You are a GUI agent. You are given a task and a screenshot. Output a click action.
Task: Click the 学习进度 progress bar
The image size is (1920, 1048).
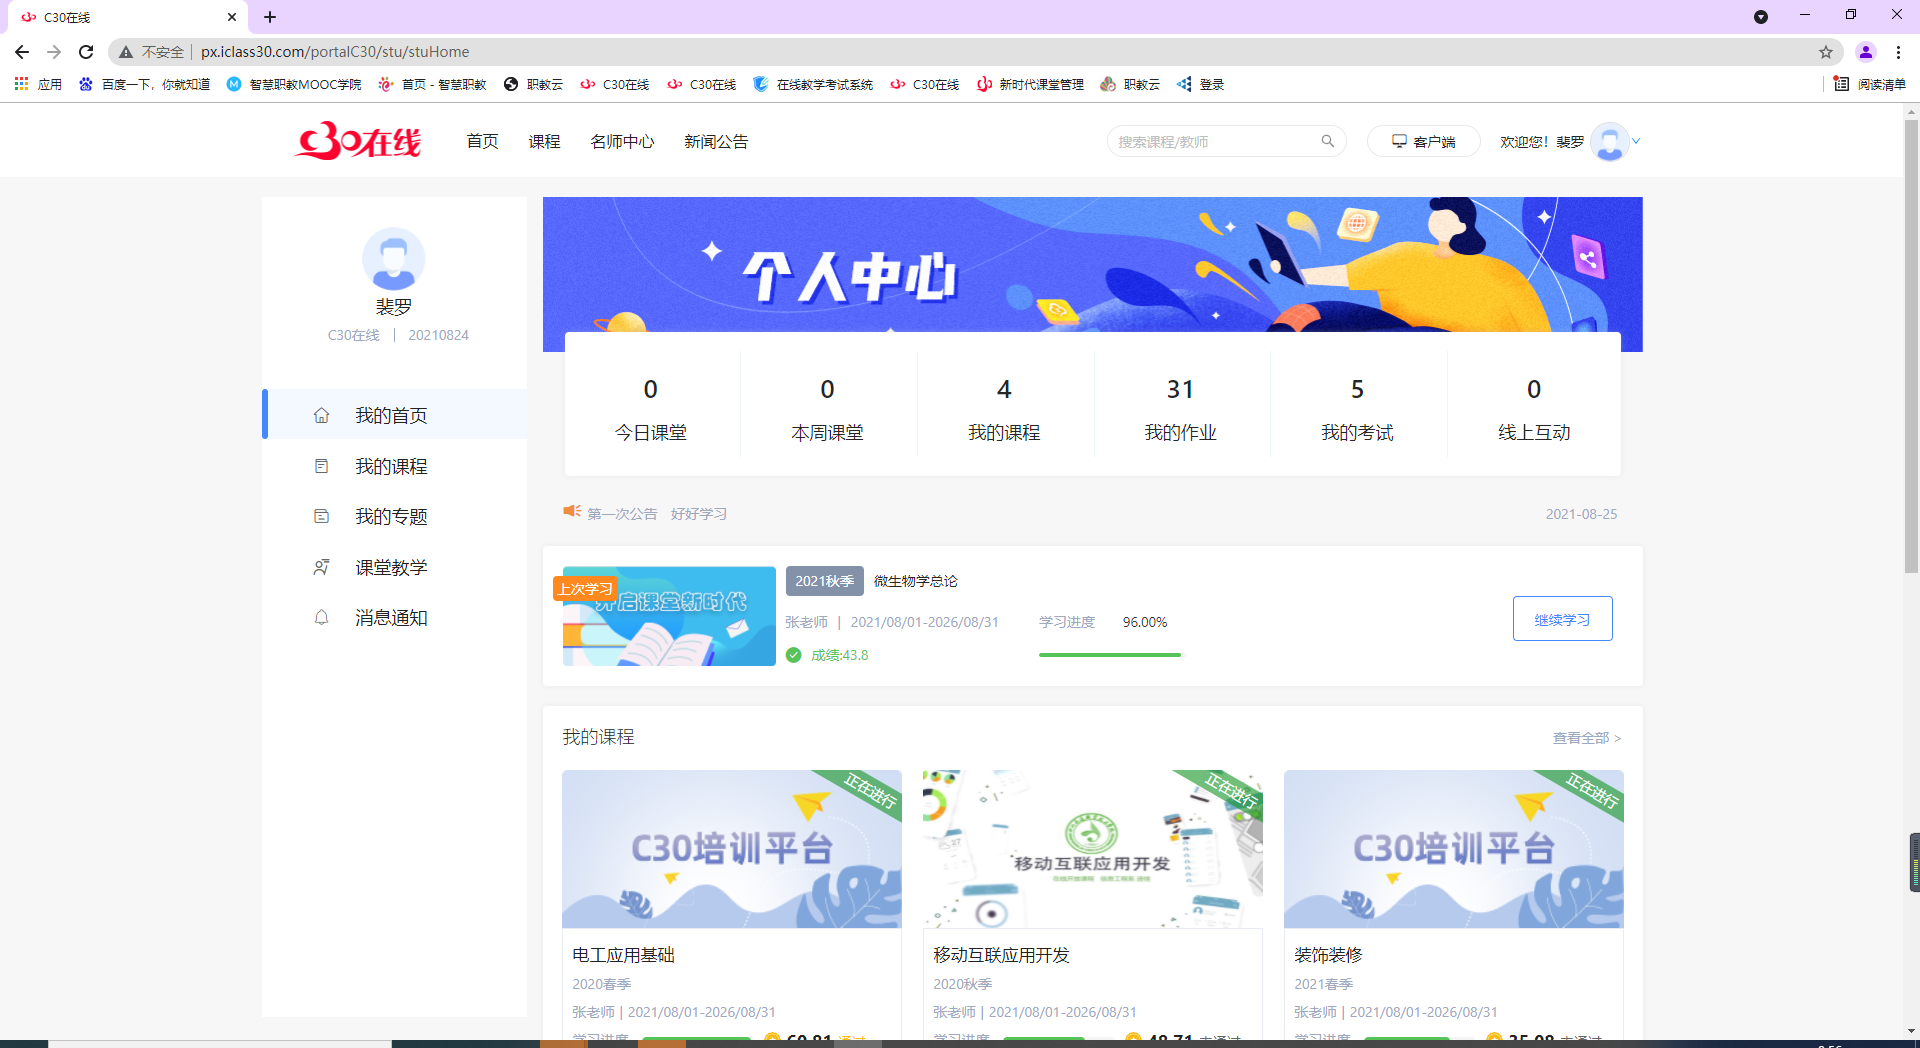(x=1109, y=655)
